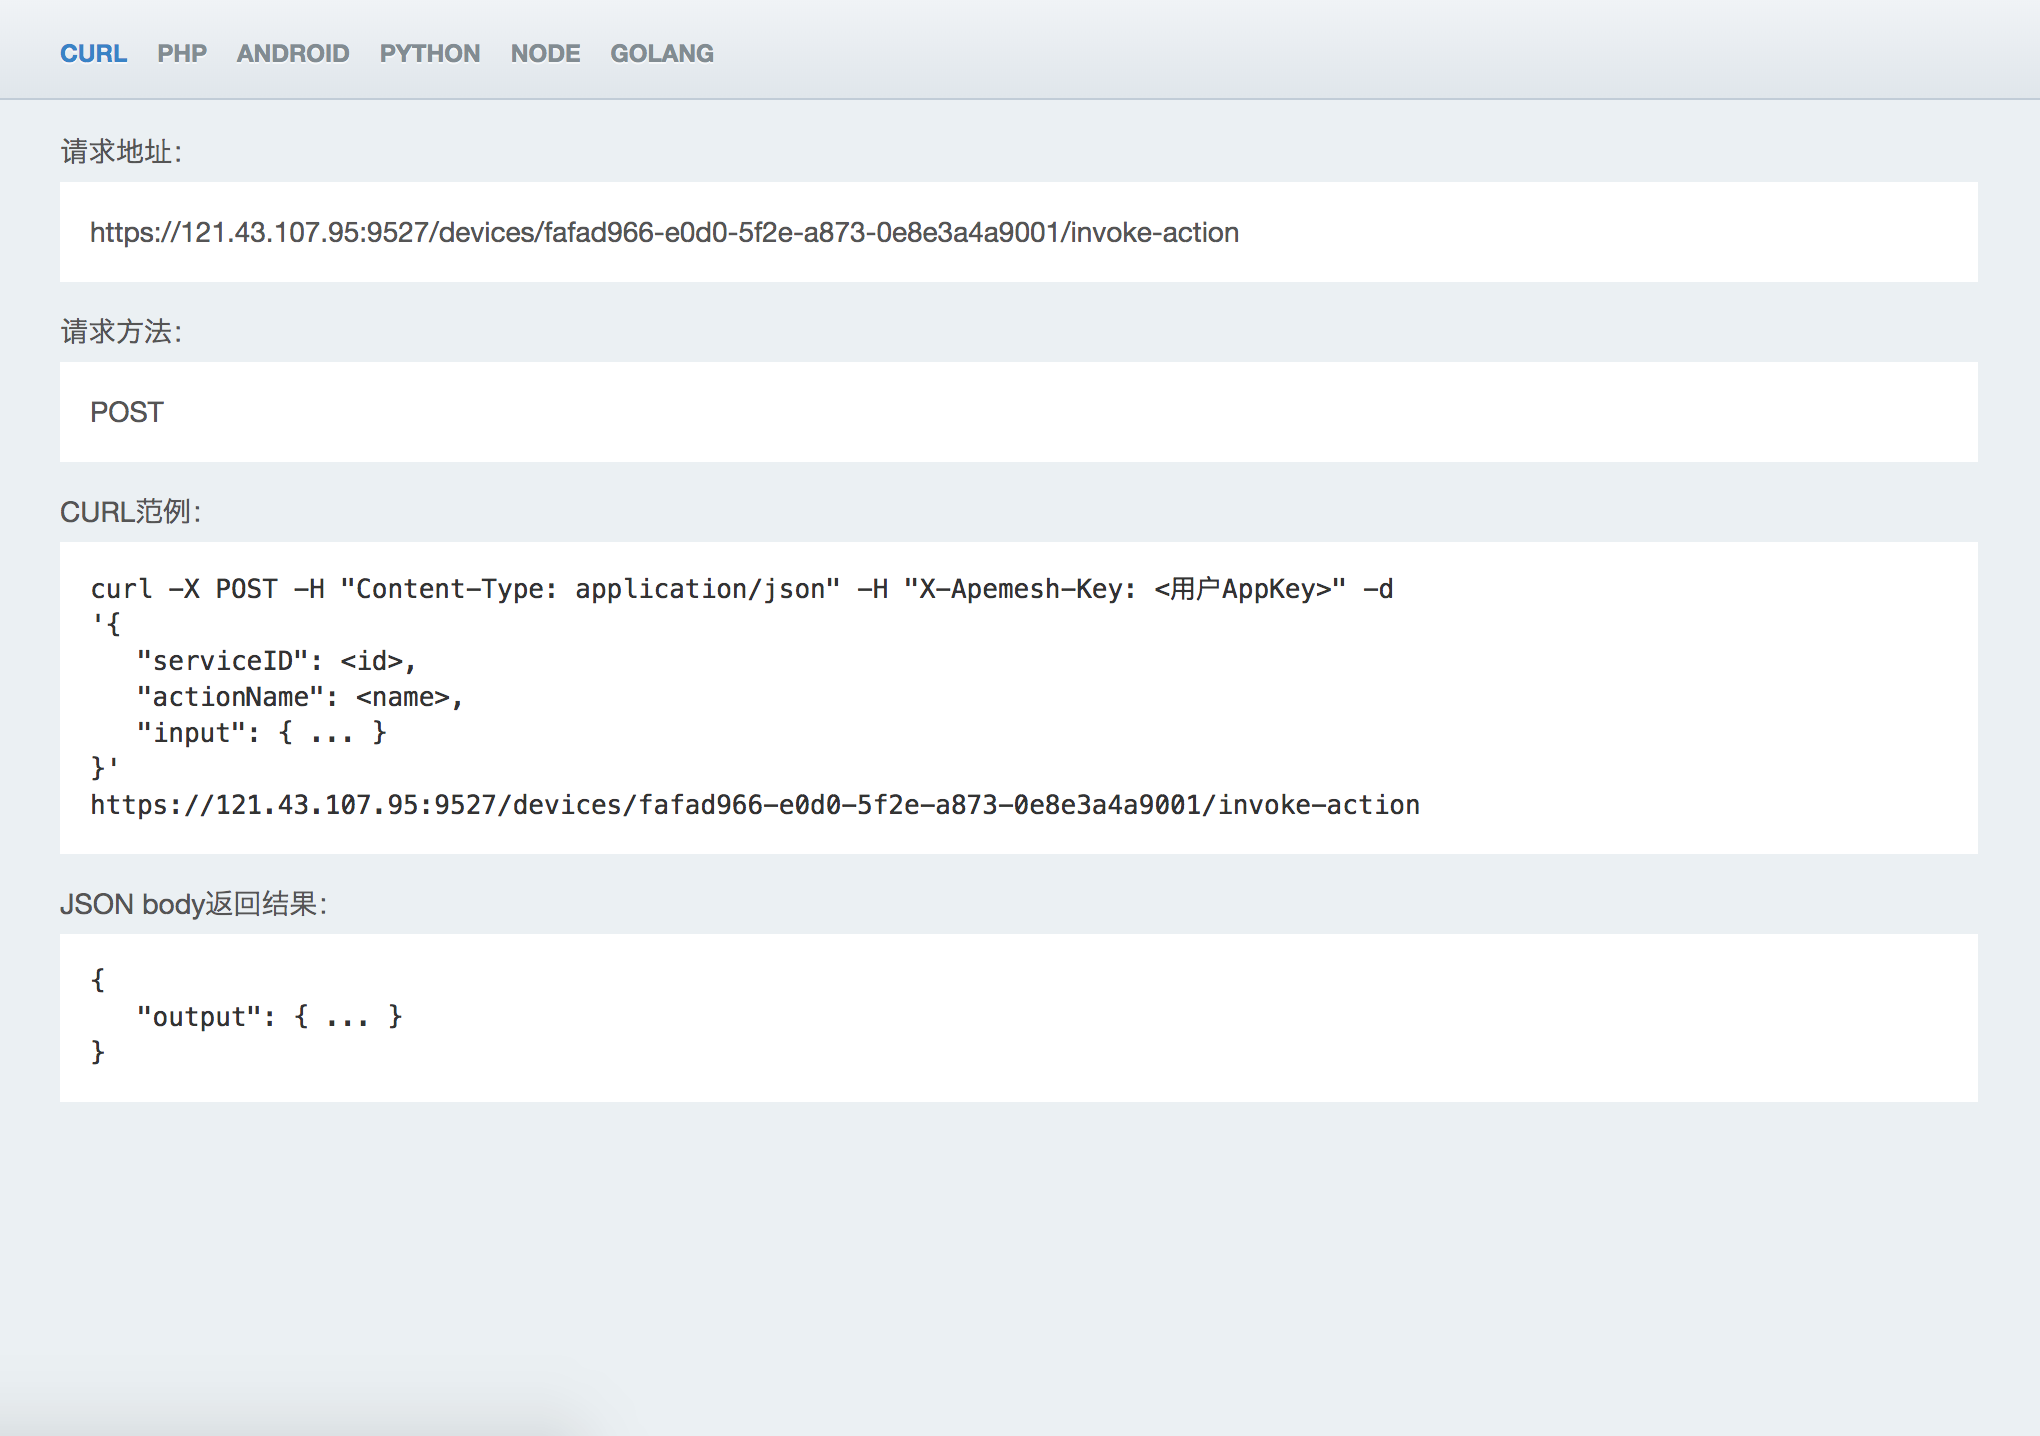Switch to the PHP tab

coord(181,53)
